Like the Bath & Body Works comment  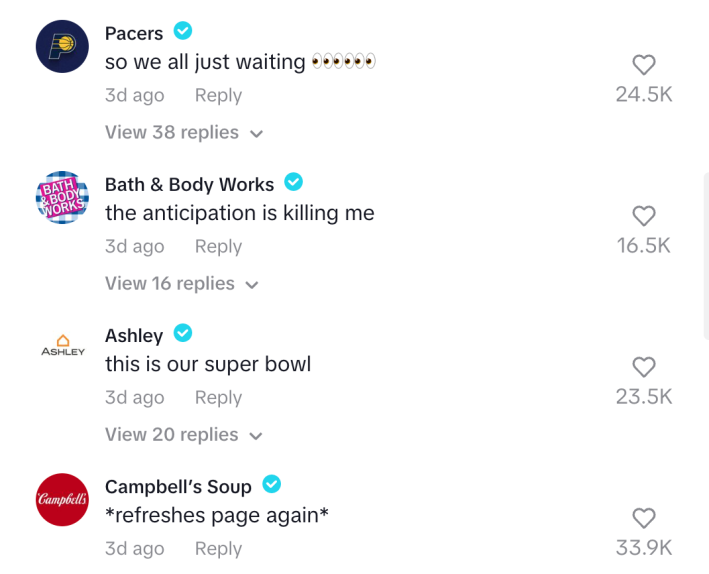tap(644, 216)
